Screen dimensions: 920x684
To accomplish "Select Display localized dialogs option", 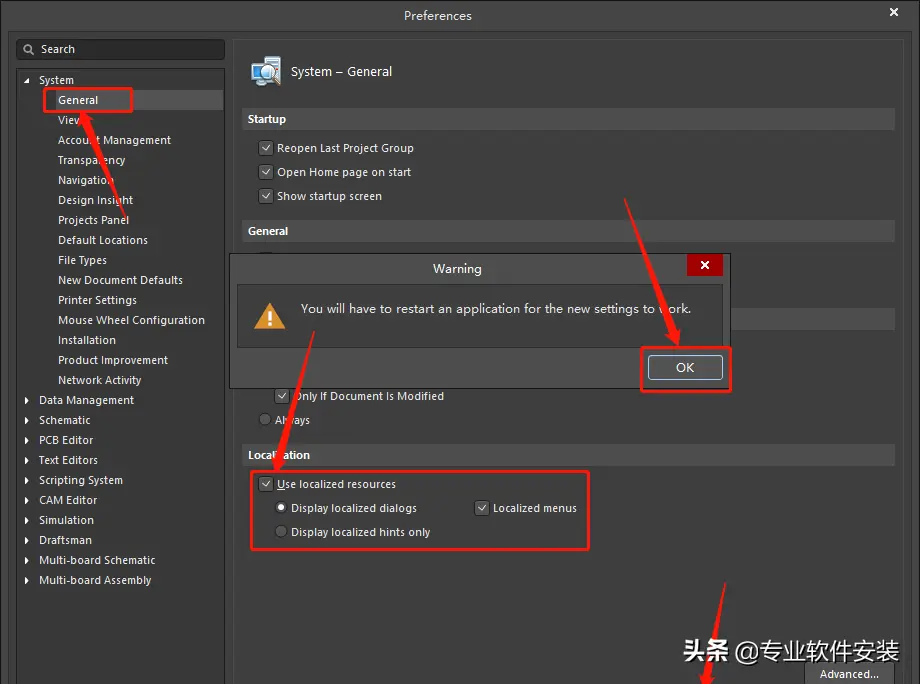I will [x=281, y=507].
